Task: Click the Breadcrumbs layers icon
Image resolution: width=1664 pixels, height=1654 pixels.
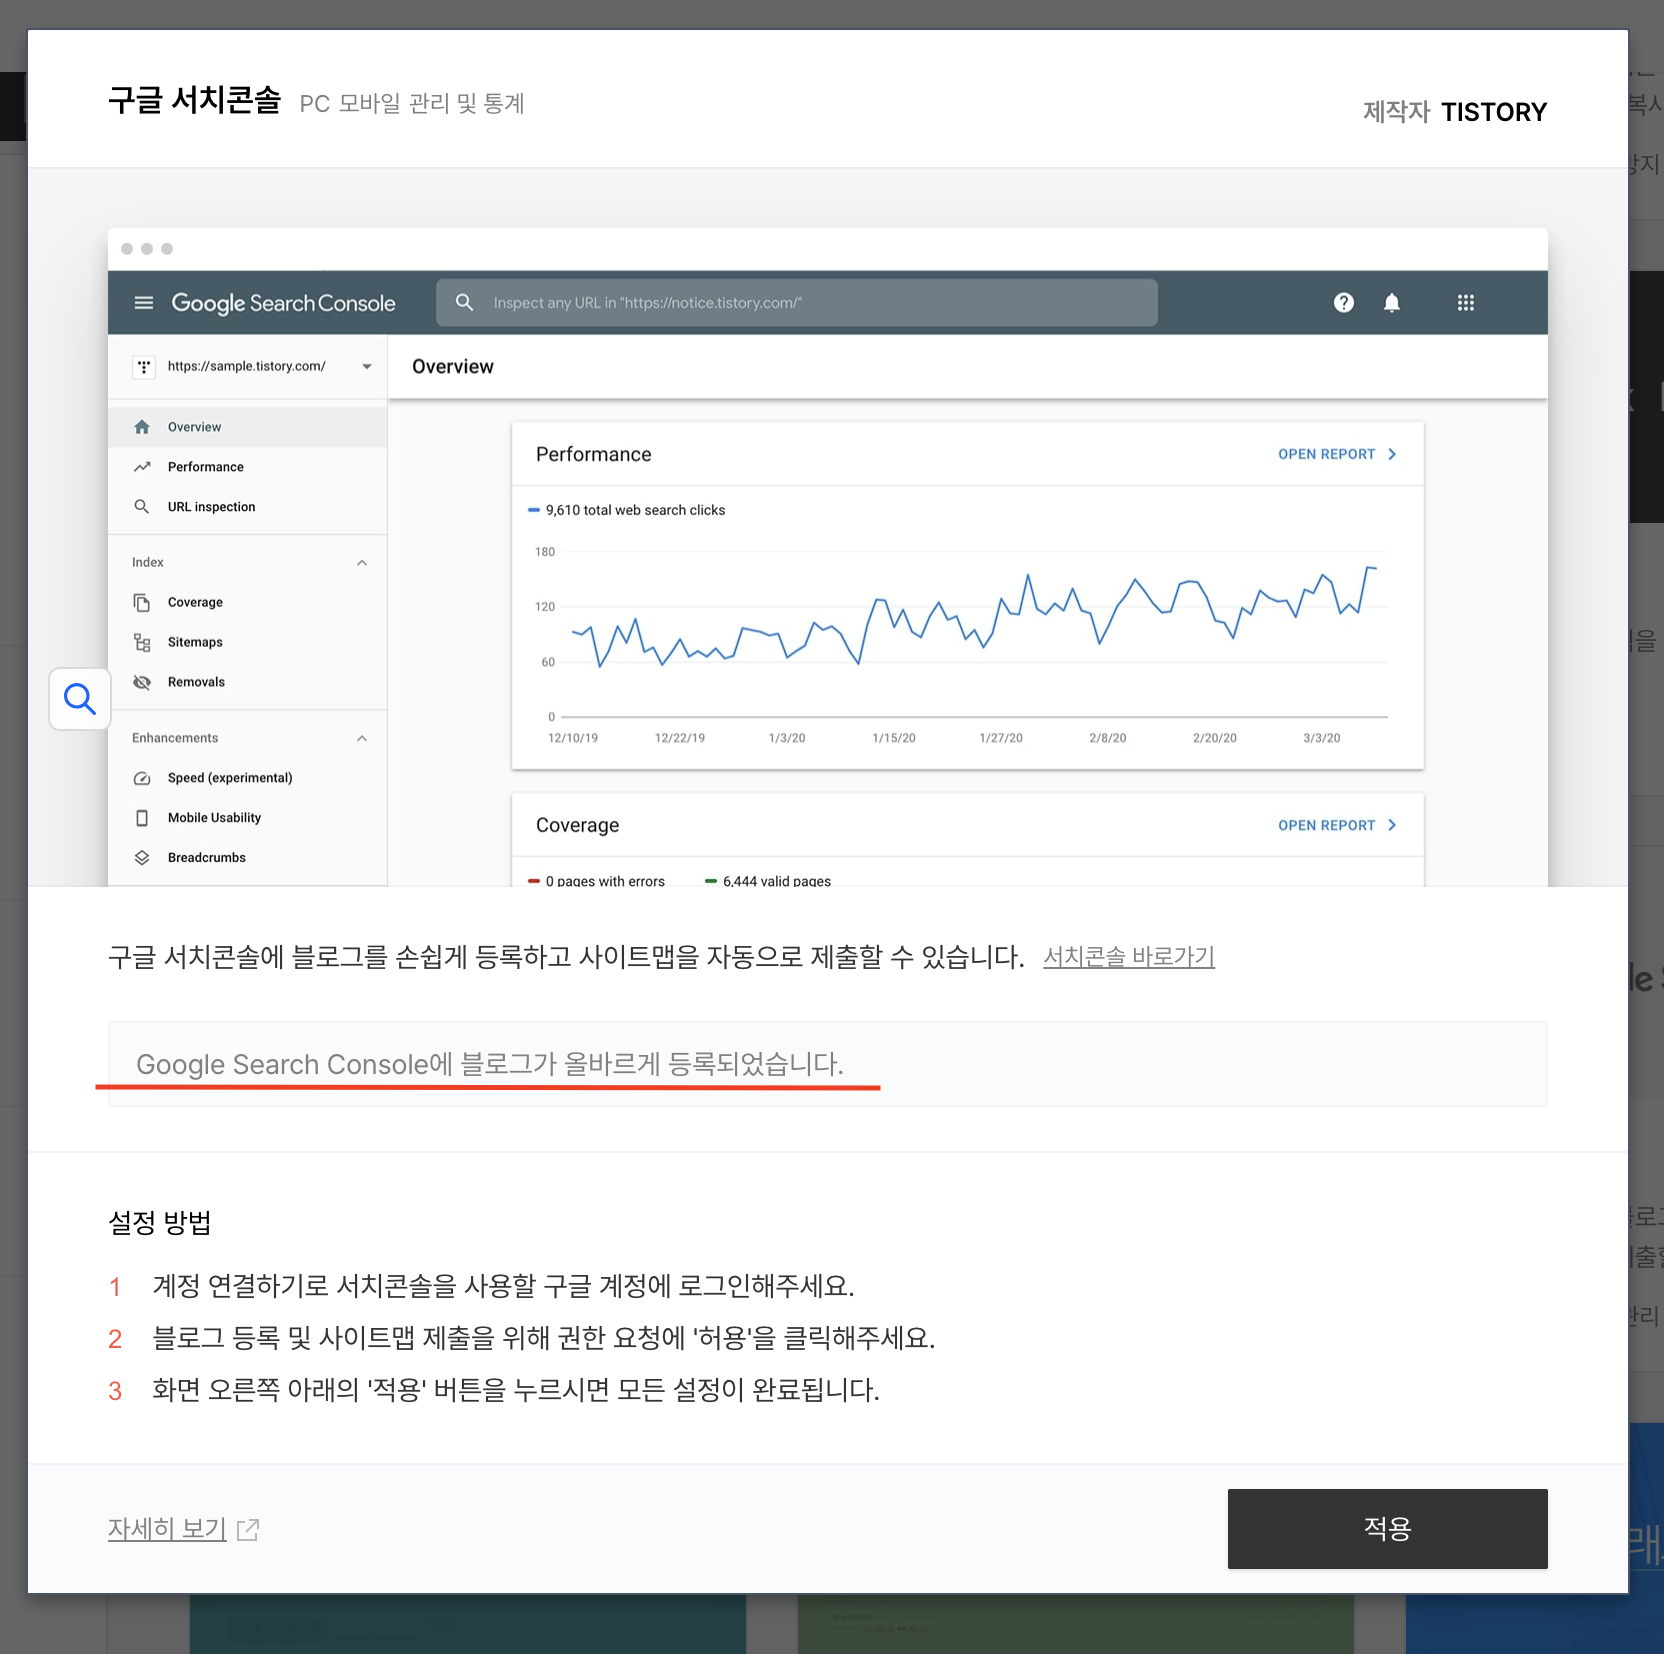Action: coord(142,858)
